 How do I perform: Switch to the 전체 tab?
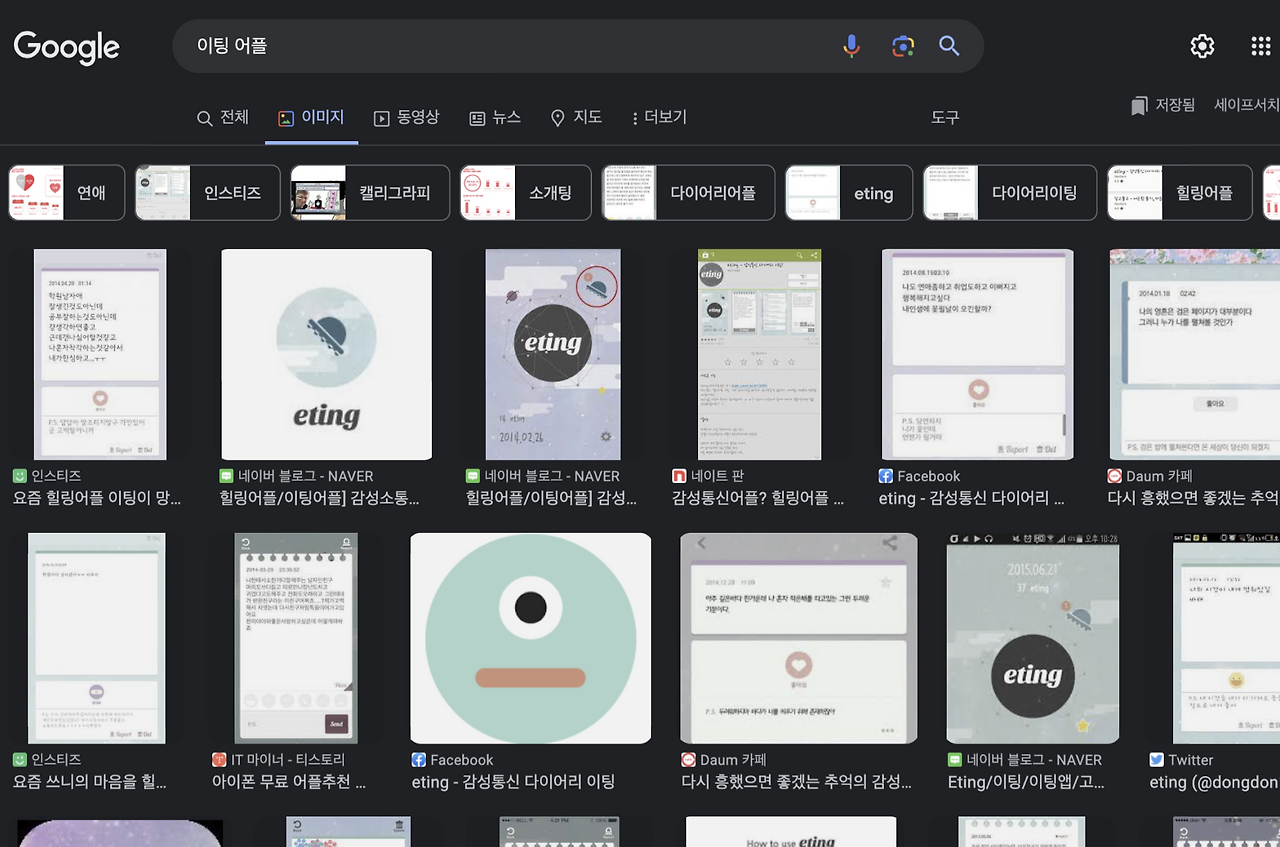[223, 118]
